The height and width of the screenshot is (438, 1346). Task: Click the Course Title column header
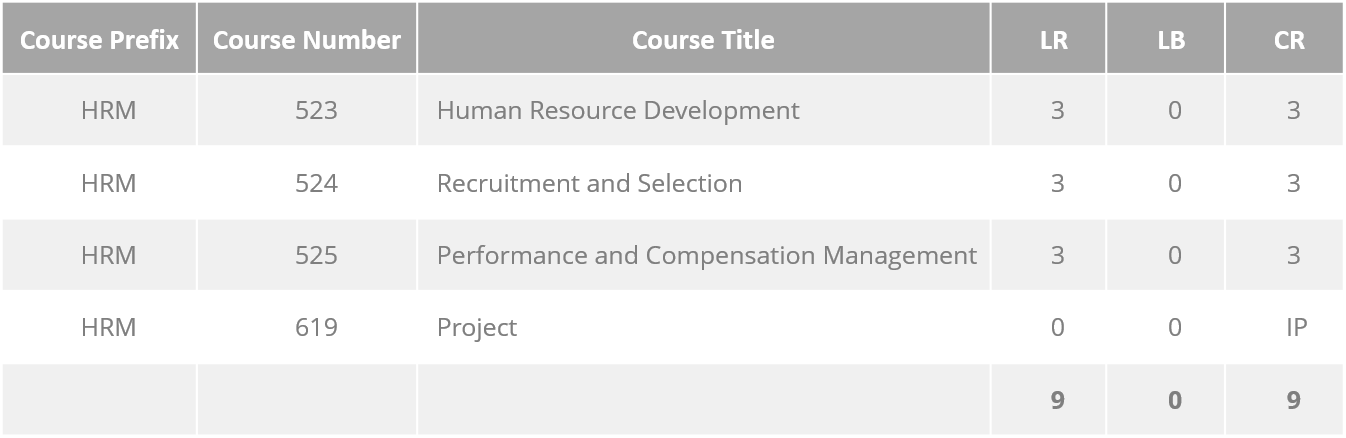pyautogui.click(x=703, y=40)
